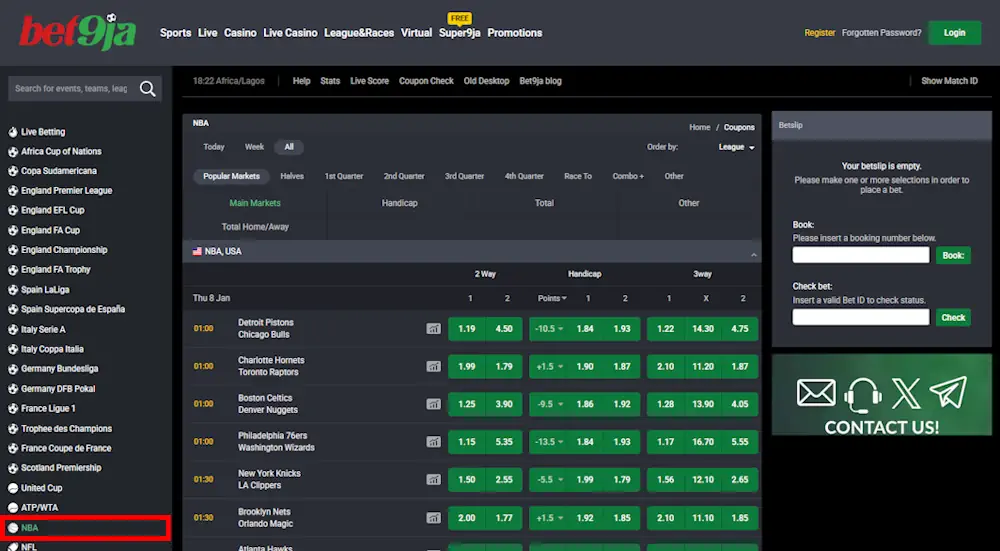Screen dimensions: 1000x551
Task: Select odds 1.19 for Detroit Pistons win
Action: point(467,329)
